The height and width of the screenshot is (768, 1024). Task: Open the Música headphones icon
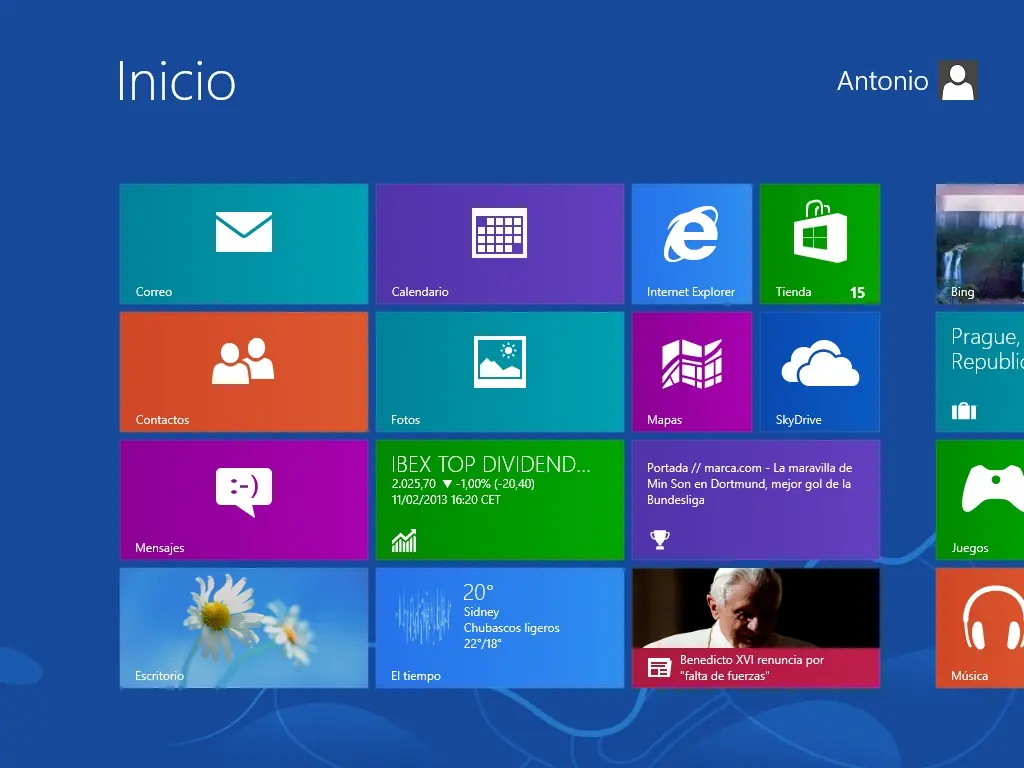993,618
